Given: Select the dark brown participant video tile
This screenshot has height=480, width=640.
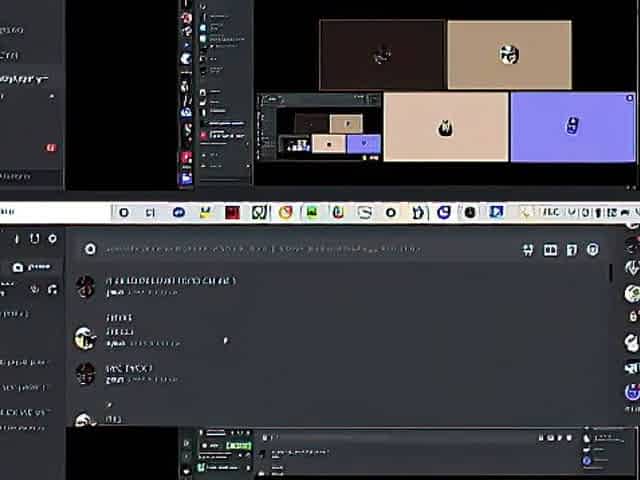Looking at the screenshot, I should pyautogui.click(x=381, y=55).
